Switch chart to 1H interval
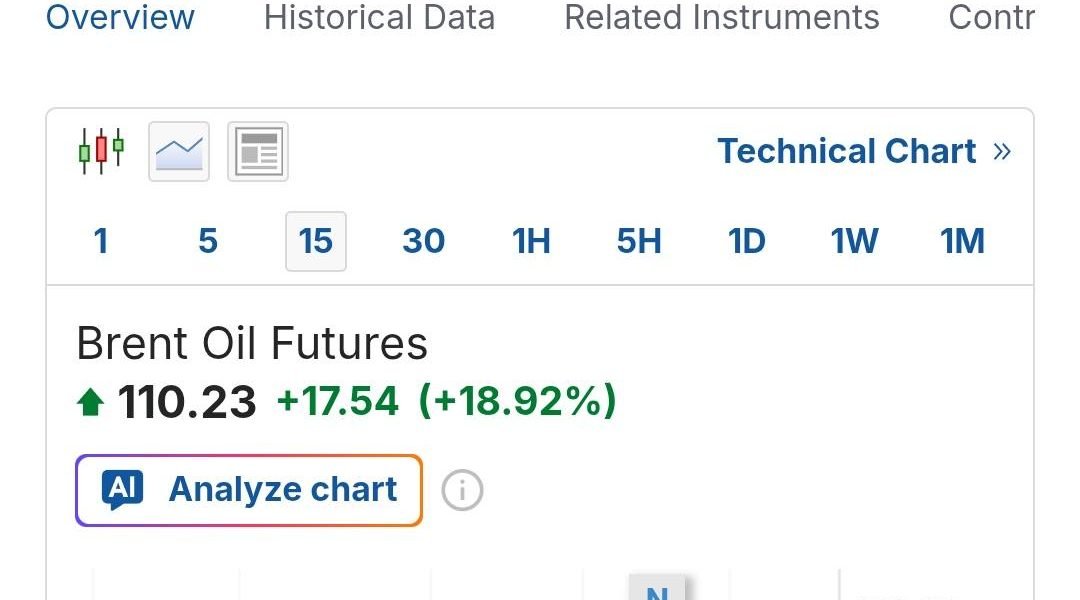This screenshot has height=600, width=1080. click(x=532, y=242)
